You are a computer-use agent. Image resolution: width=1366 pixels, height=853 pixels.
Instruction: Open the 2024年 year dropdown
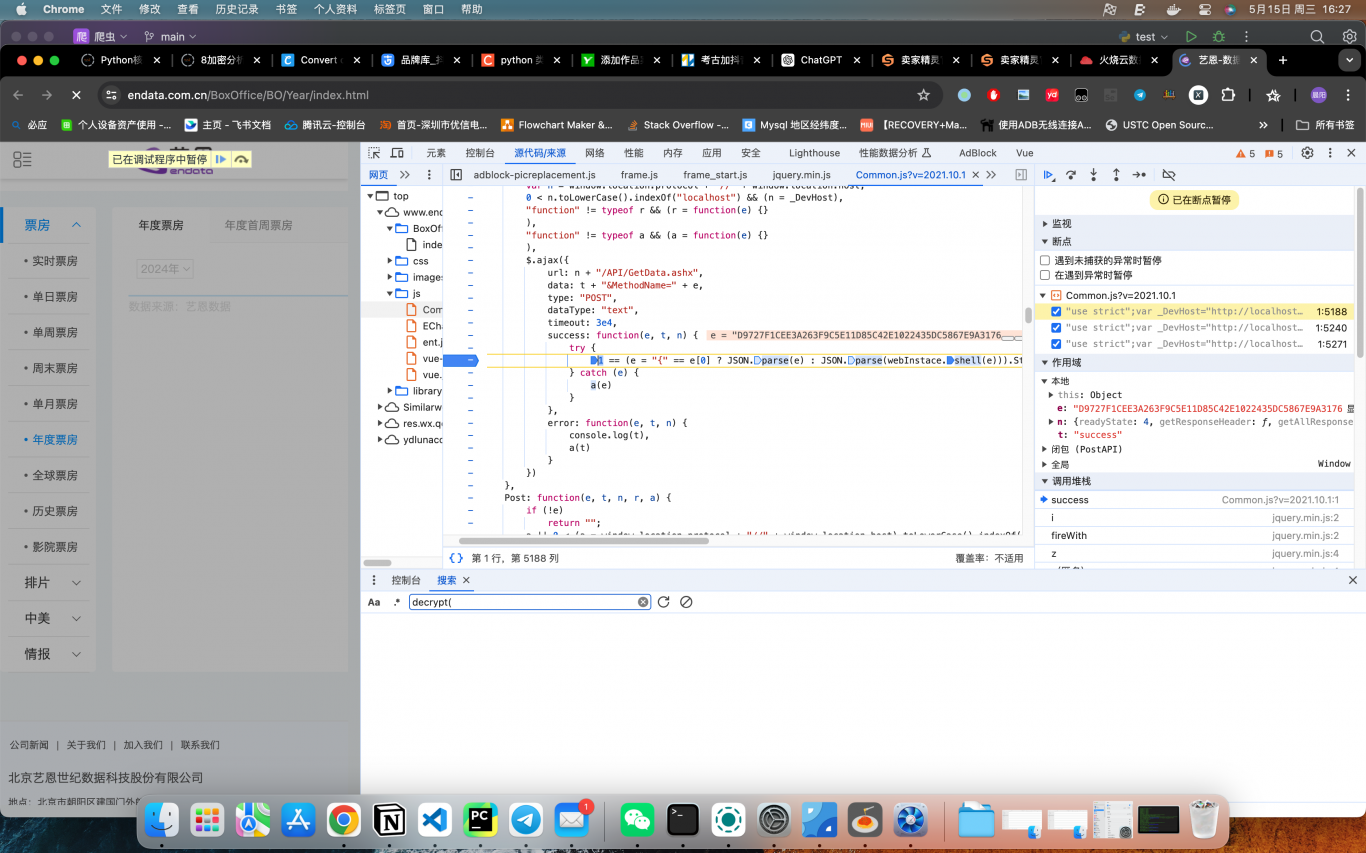pos(165,269)
